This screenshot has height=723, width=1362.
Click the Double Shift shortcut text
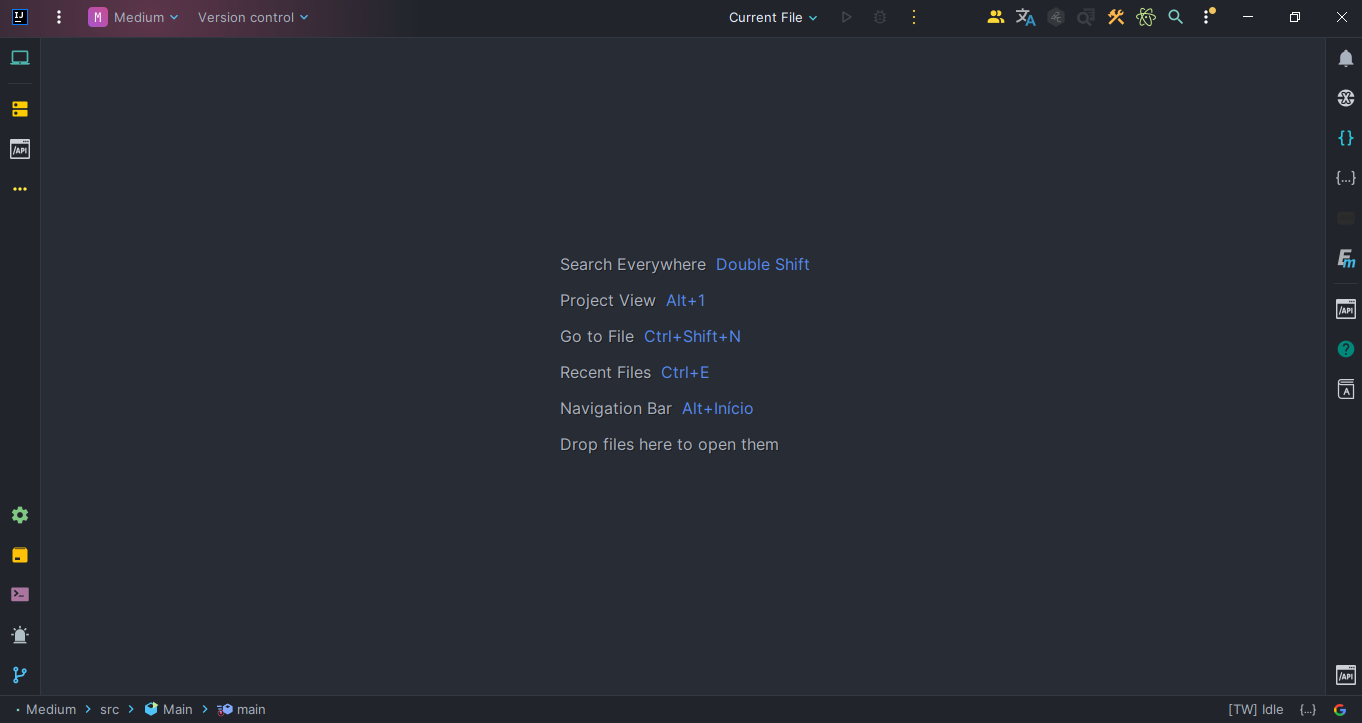(763, 264)
